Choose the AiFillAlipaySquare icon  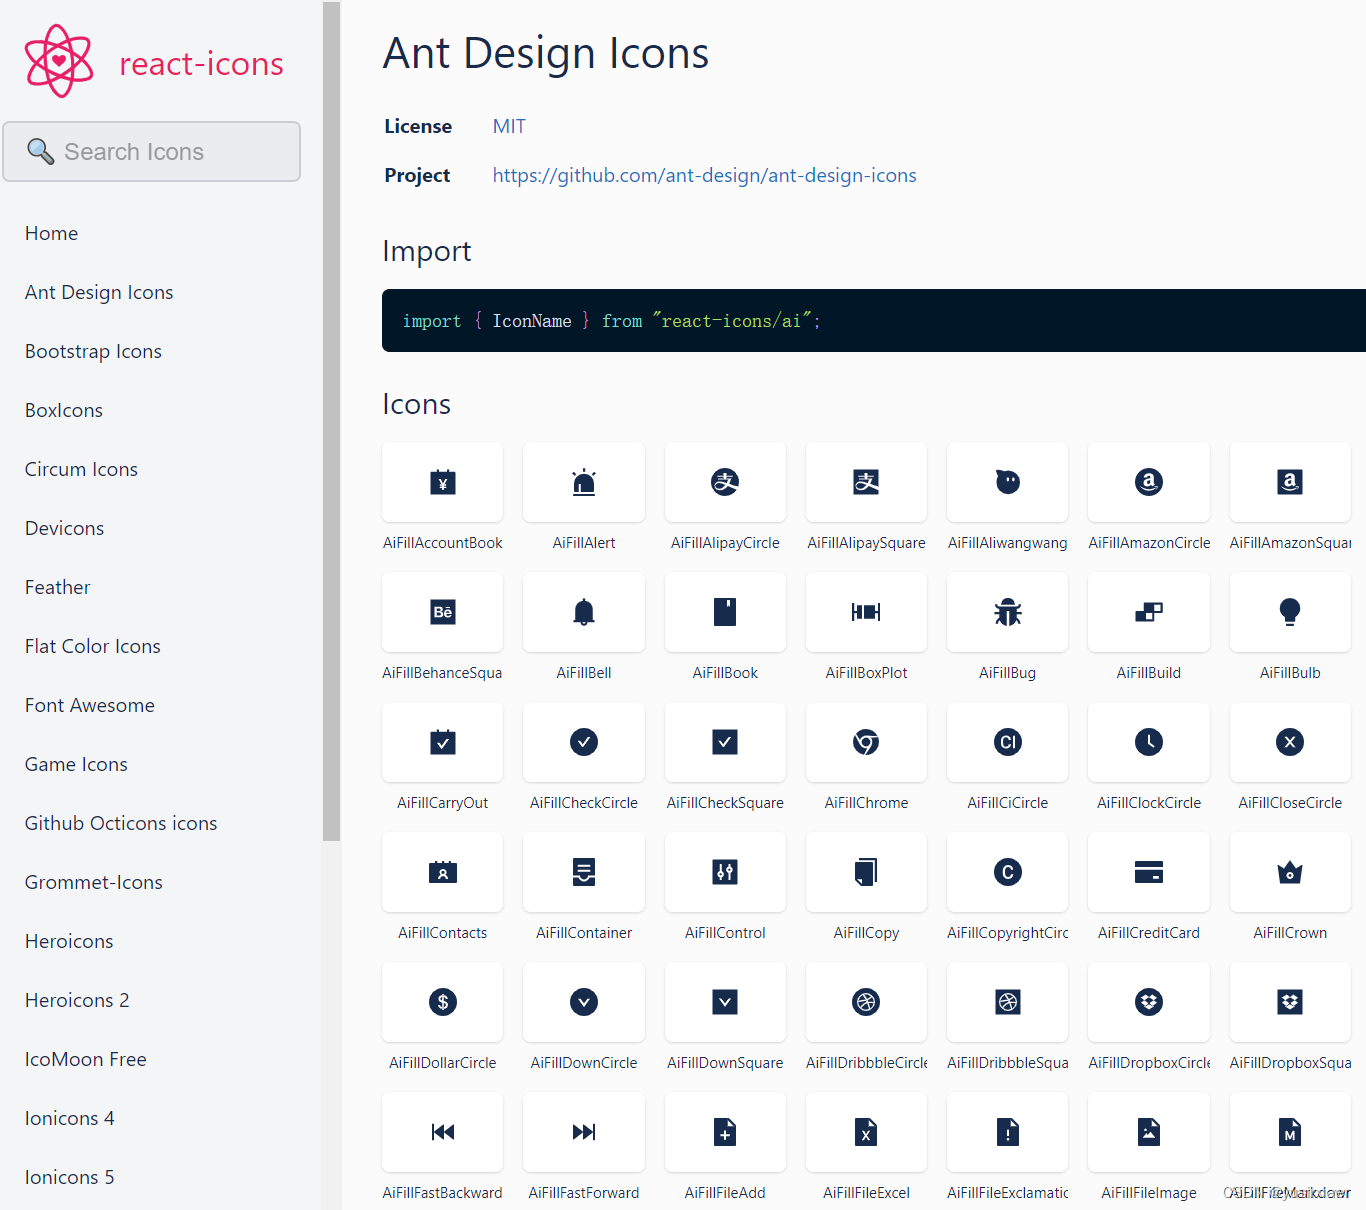coord(866,482)
